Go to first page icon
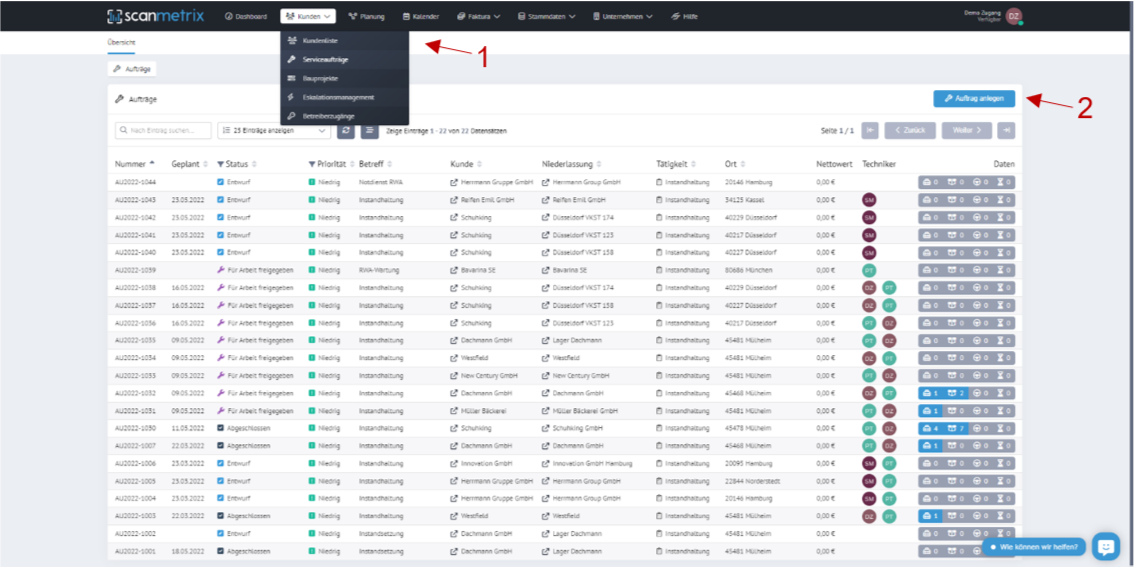Screen dimensions: 1134x567 tap(870, 130)
